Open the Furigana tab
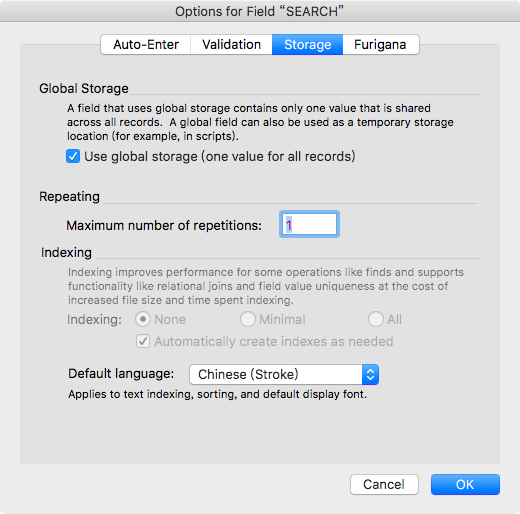520x514 pixels. [380, 45]
